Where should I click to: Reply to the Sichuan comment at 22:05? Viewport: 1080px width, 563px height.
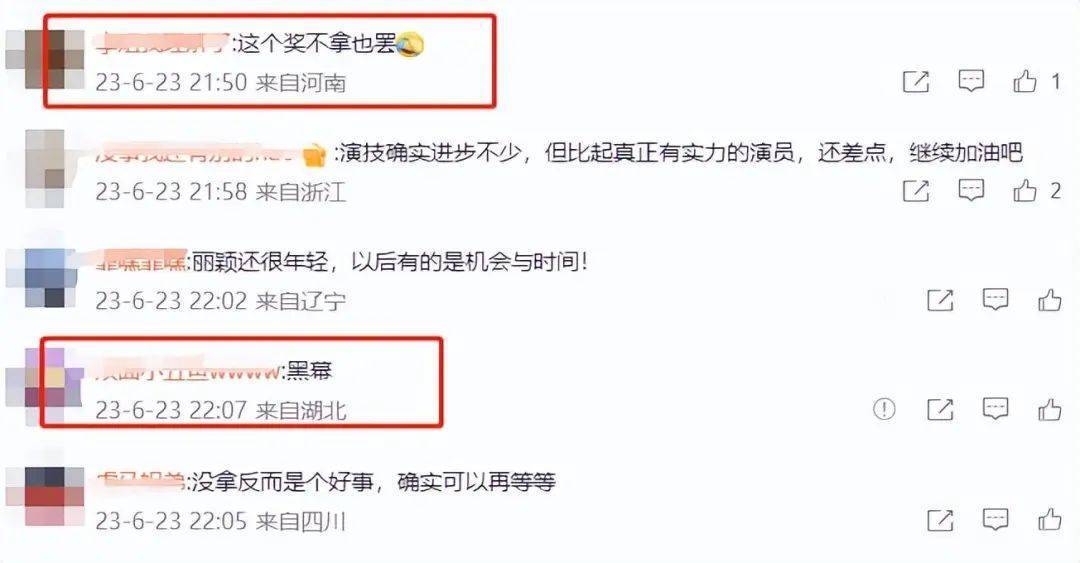tap(995, 520)
